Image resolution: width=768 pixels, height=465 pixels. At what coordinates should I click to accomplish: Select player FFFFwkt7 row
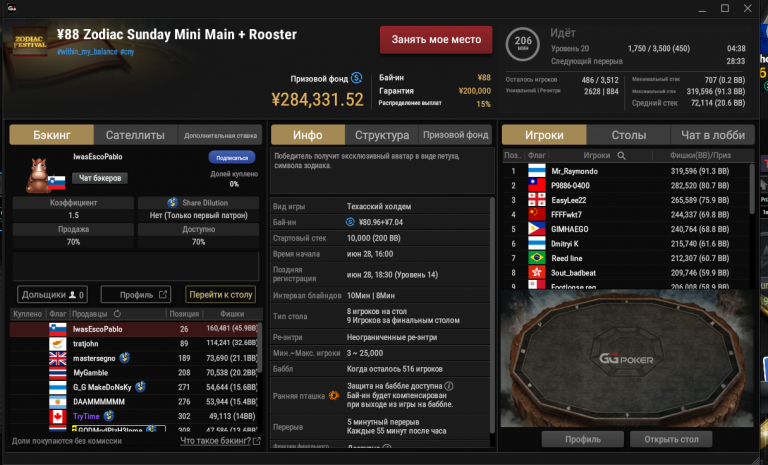(626, 214)
